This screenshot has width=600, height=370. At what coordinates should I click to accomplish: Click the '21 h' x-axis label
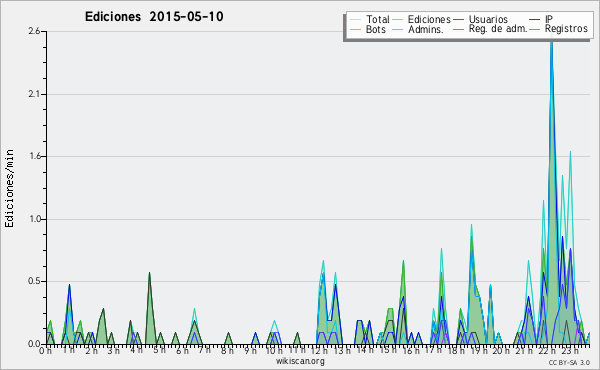[x=523, y=350]
